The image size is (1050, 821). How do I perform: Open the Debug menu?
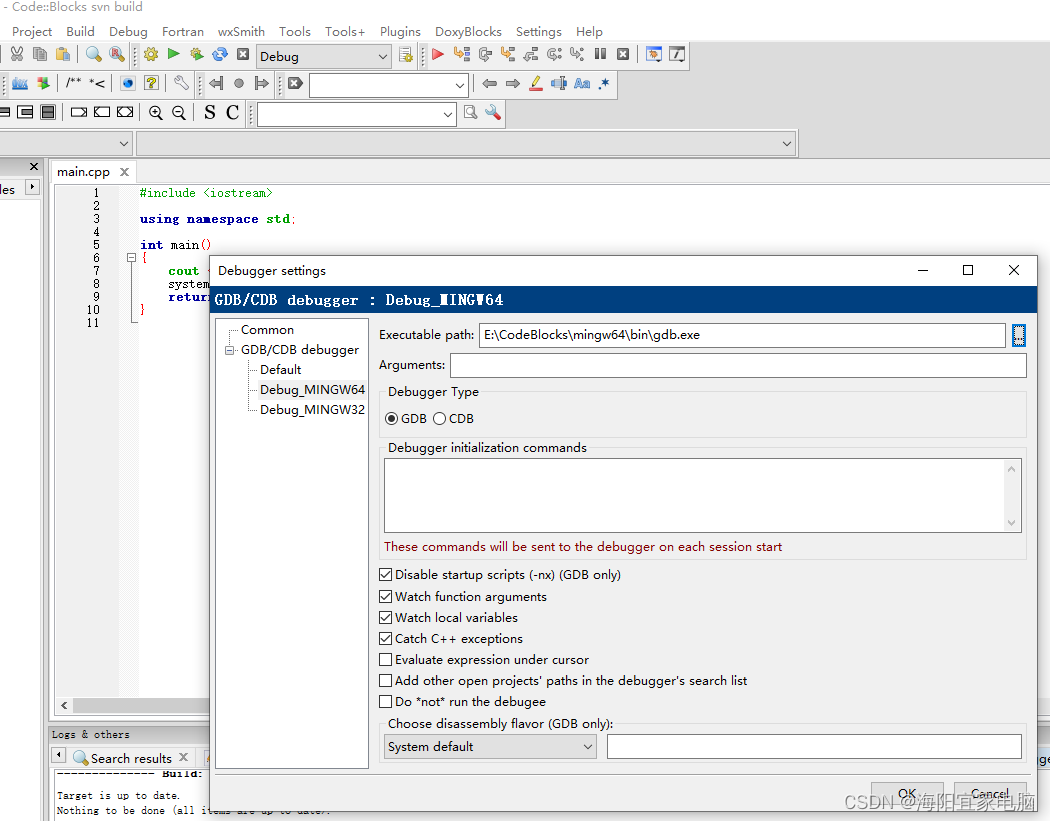pos(128,31)
